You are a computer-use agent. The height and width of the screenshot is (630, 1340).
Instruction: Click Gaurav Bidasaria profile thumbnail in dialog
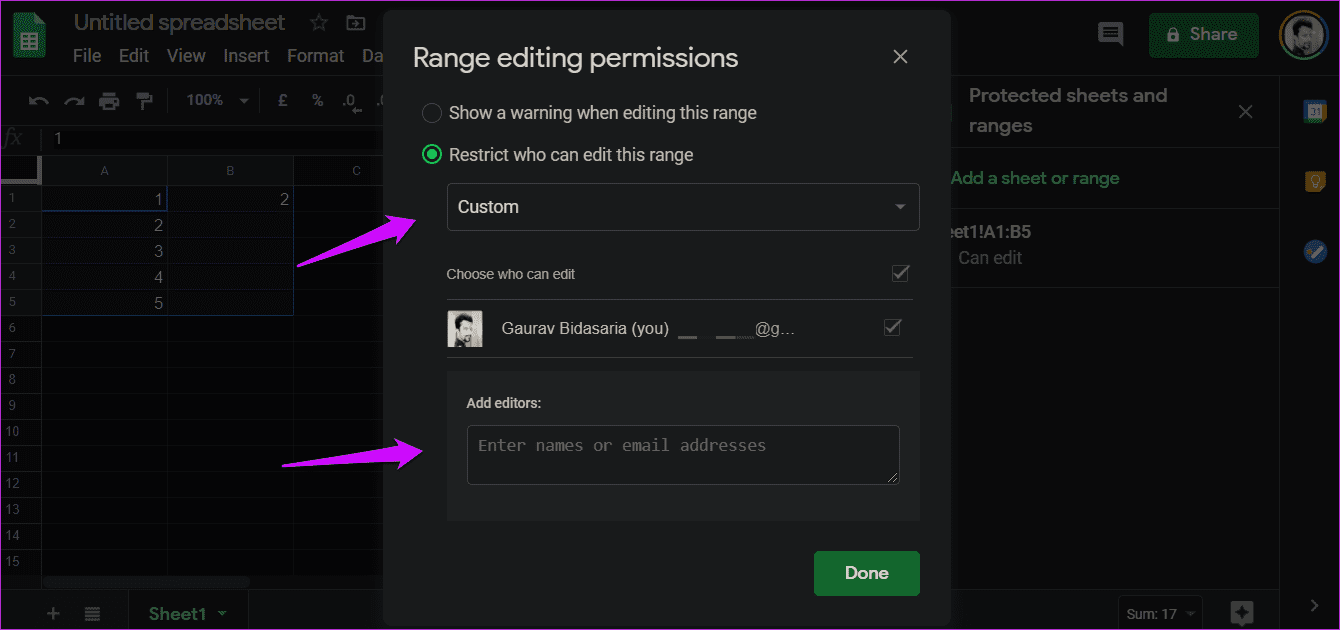[465, 328]
